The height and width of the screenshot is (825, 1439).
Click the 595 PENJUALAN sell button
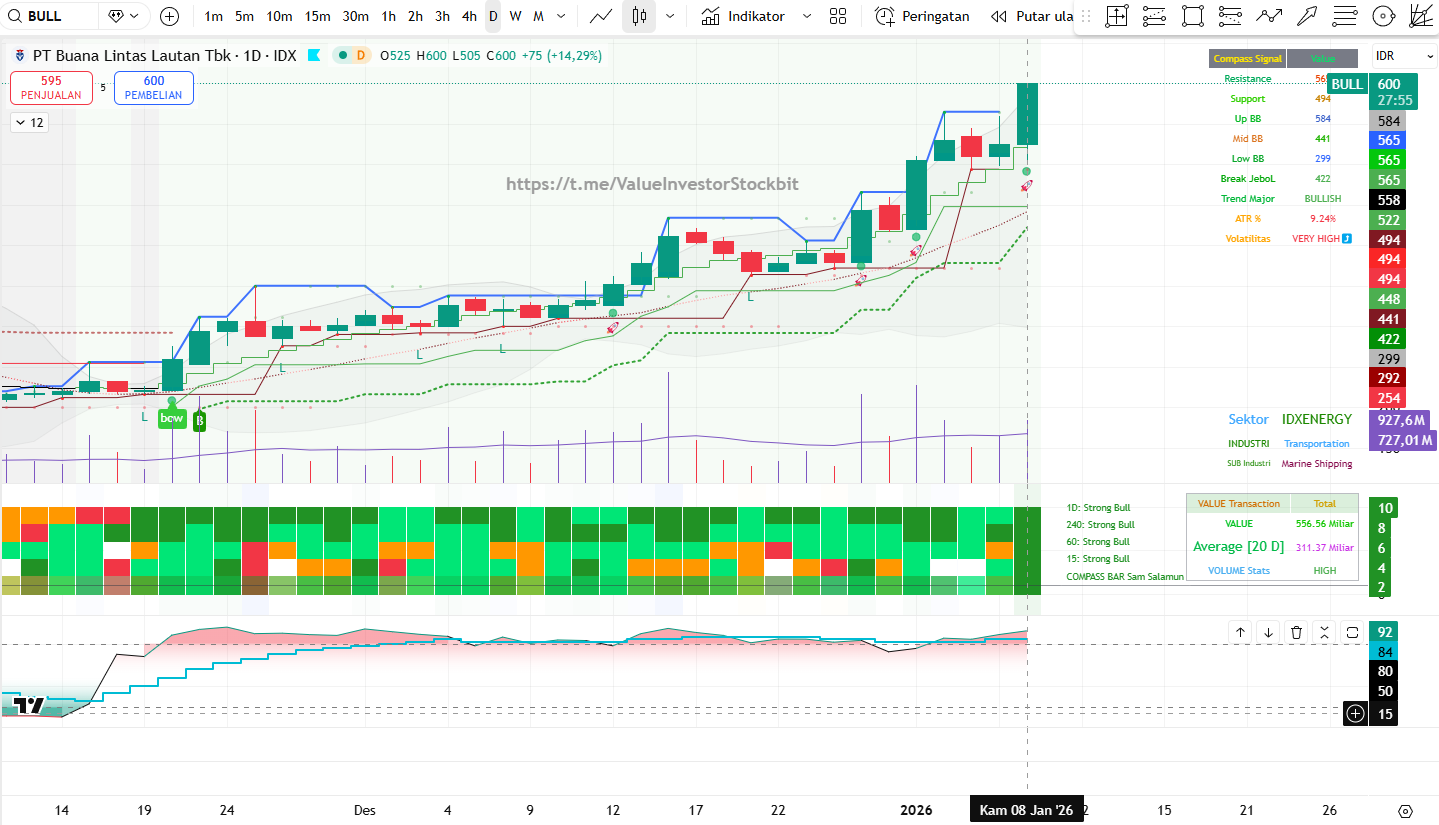click(x=51, y=88)
